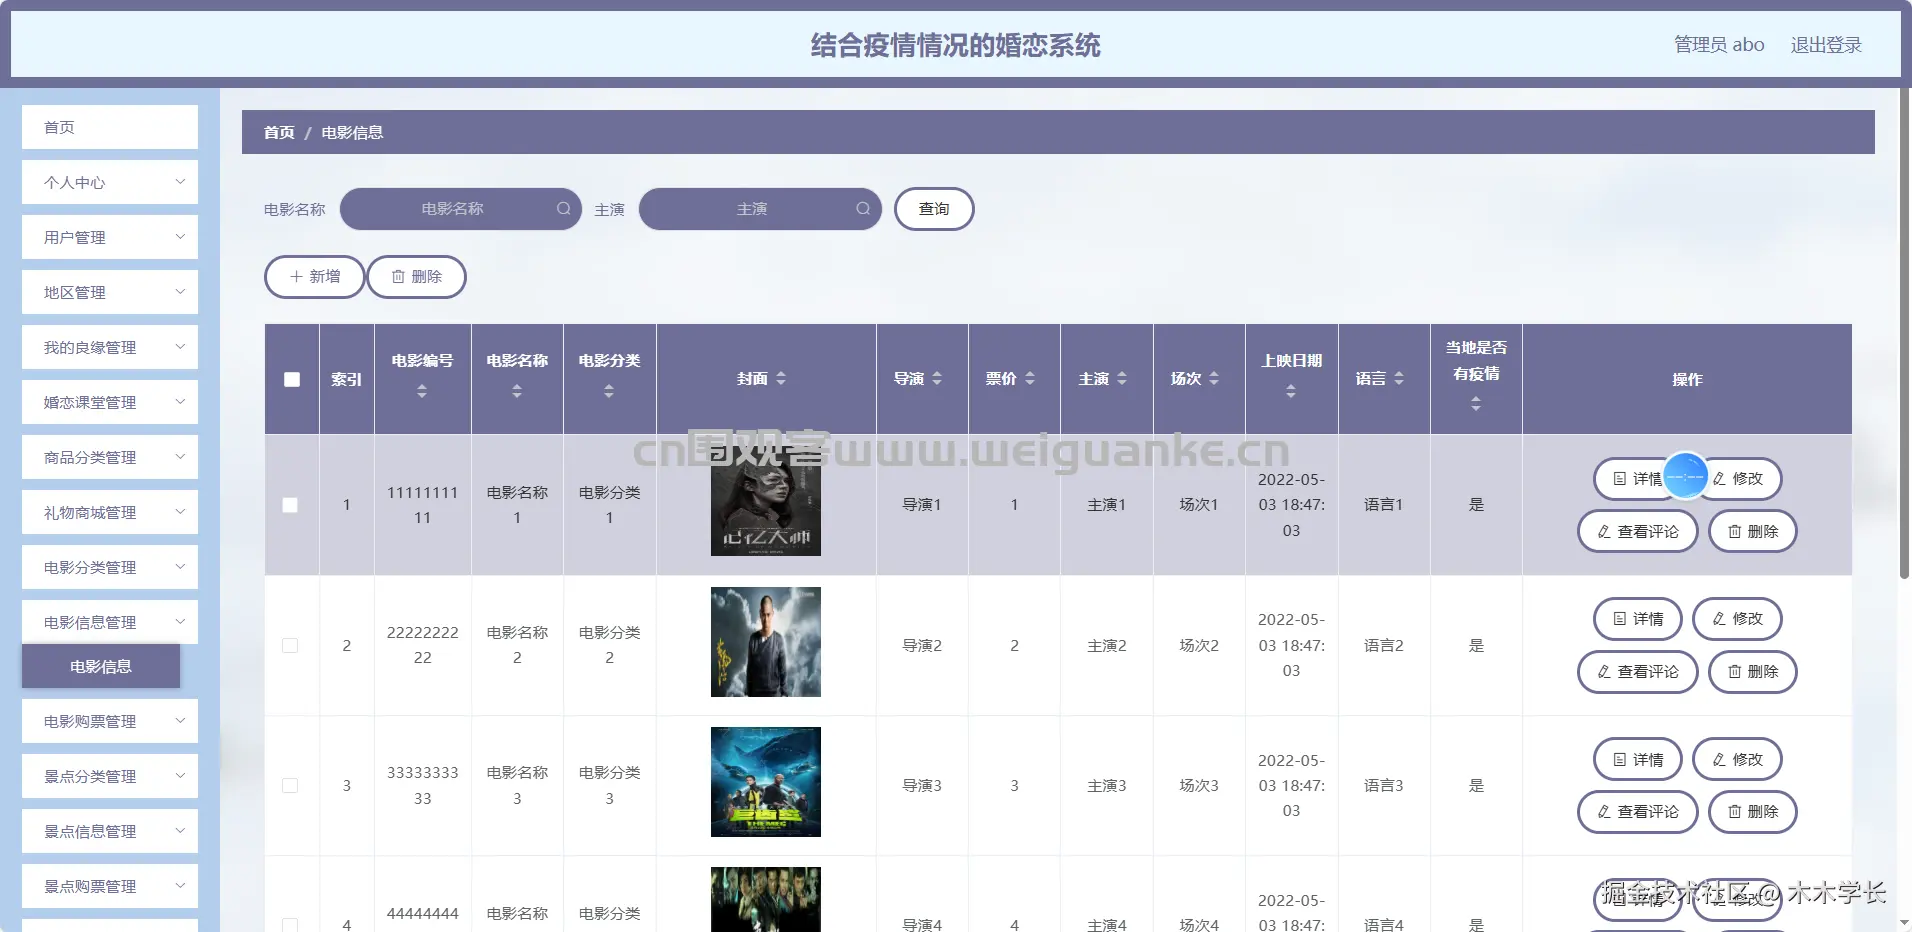The image size is (1912, 932).
Task: Open 详情 for row 2
Action: pyautogui.click(x=1638, y=619)
